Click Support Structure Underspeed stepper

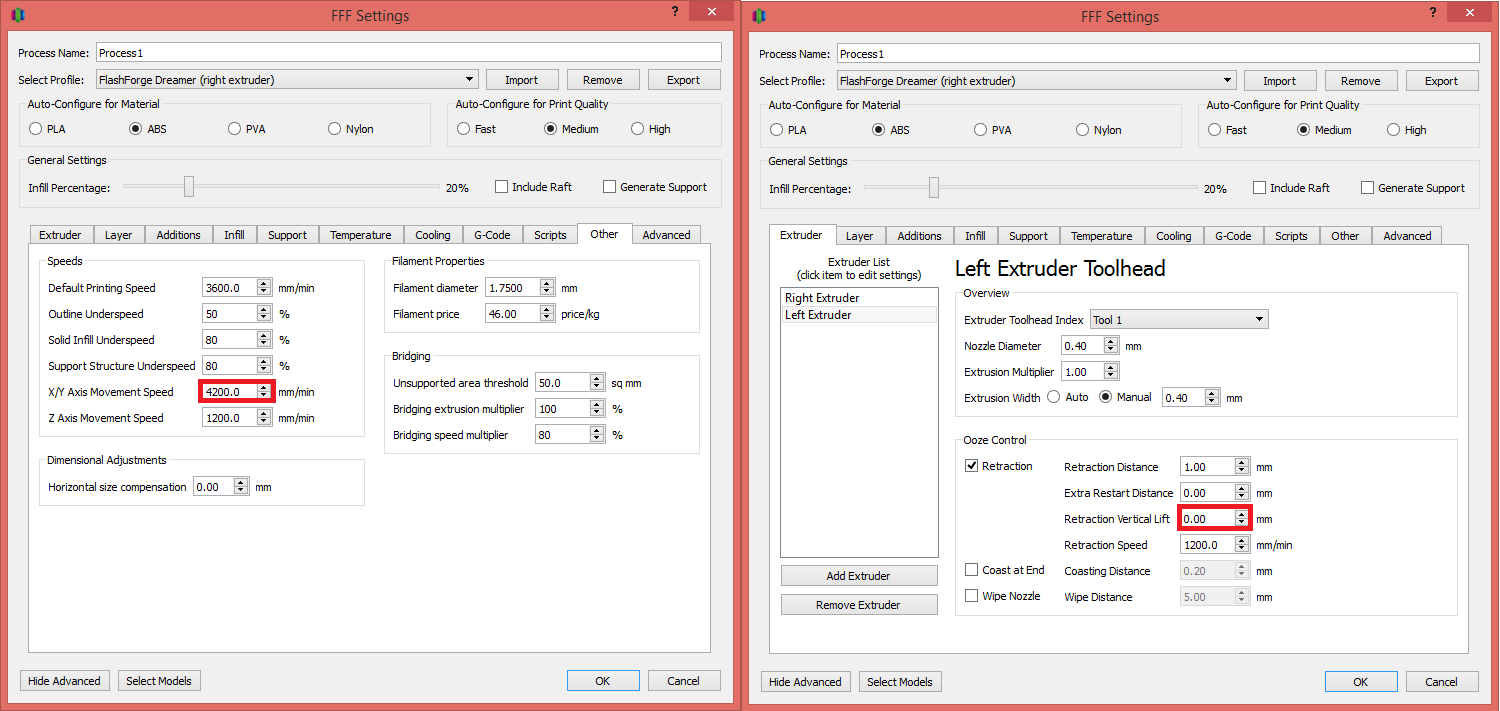(264, 366)
